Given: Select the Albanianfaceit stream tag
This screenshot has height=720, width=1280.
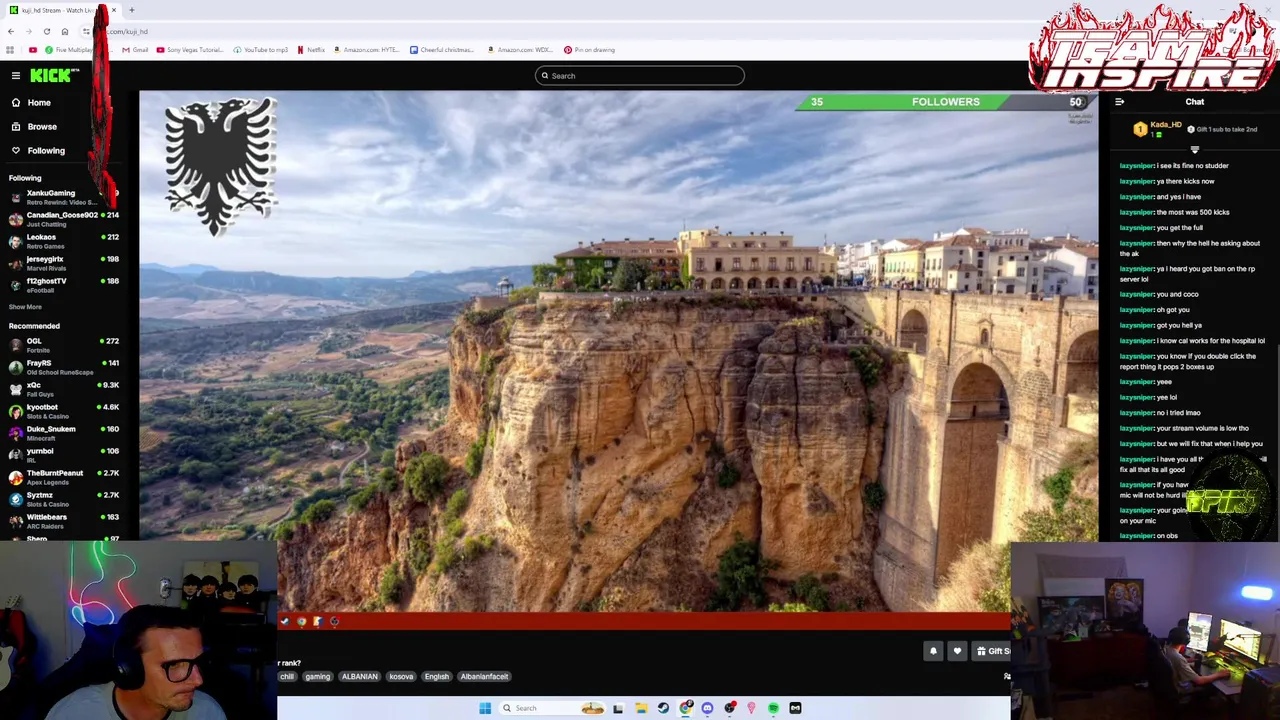Looking at the screenshot, I should pos(484,677).
